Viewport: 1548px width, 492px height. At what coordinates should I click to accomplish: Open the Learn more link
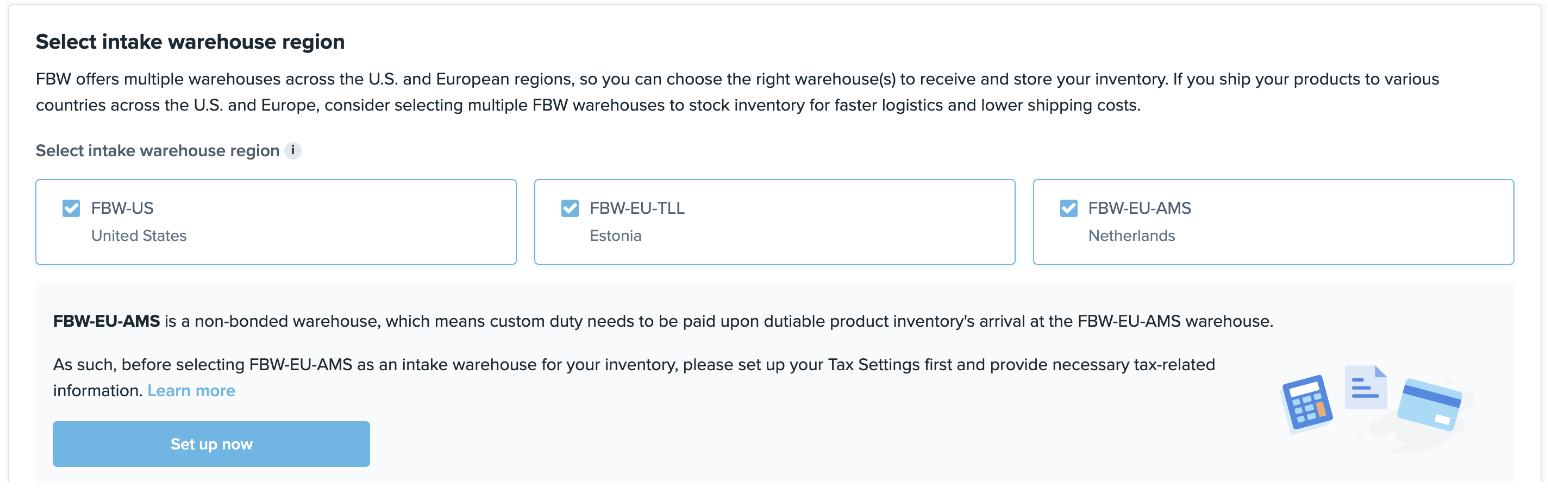click(x=191, y=390)
